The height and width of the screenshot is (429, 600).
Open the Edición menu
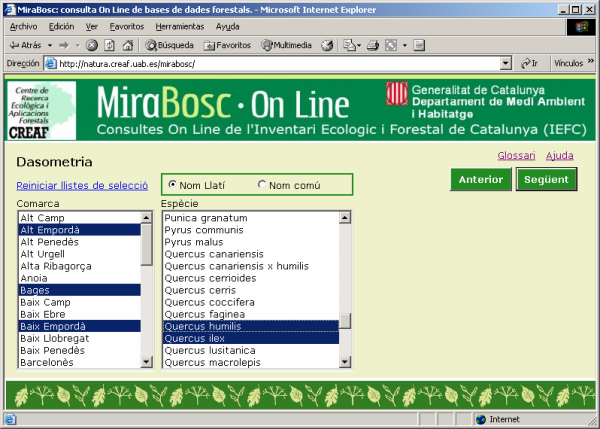(x=62, y=27)
